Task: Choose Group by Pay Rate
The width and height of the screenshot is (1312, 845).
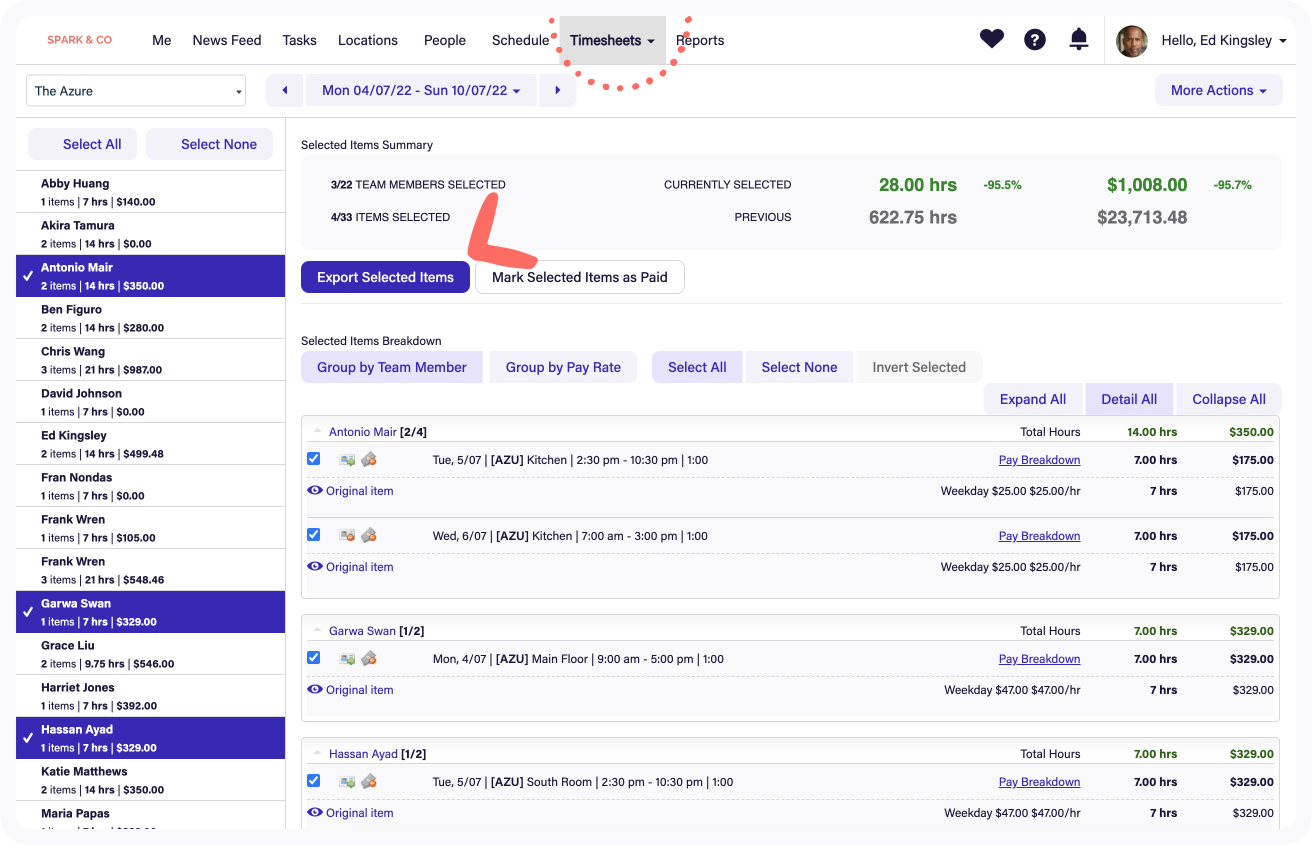Action: tap(563, 367)
